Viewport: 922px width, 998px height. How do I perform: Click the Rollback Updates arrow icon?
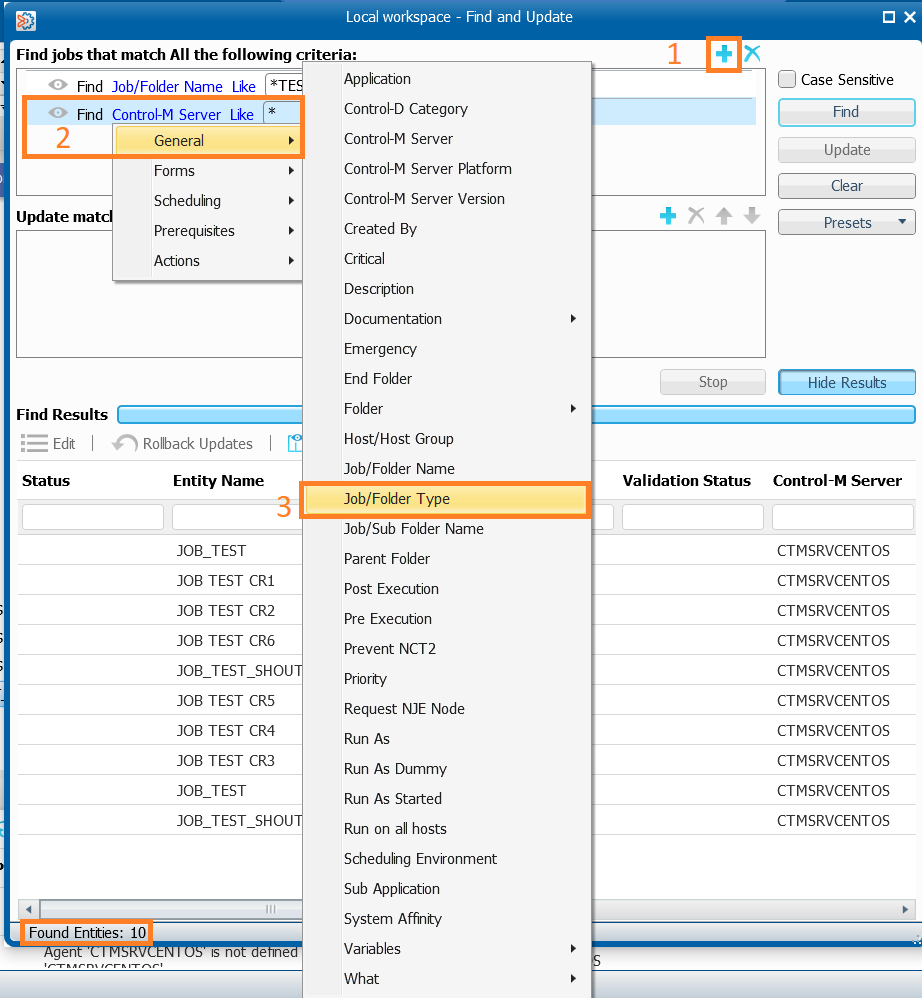click(125, 443)
